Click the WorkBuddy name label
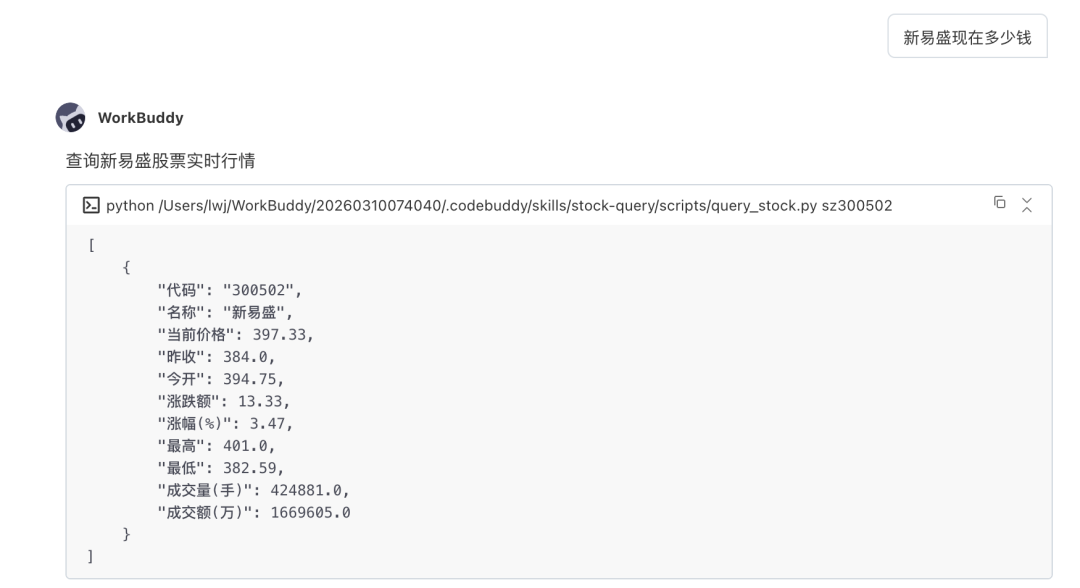This screenshot has height=588, width=1080. tap(141, 118)
